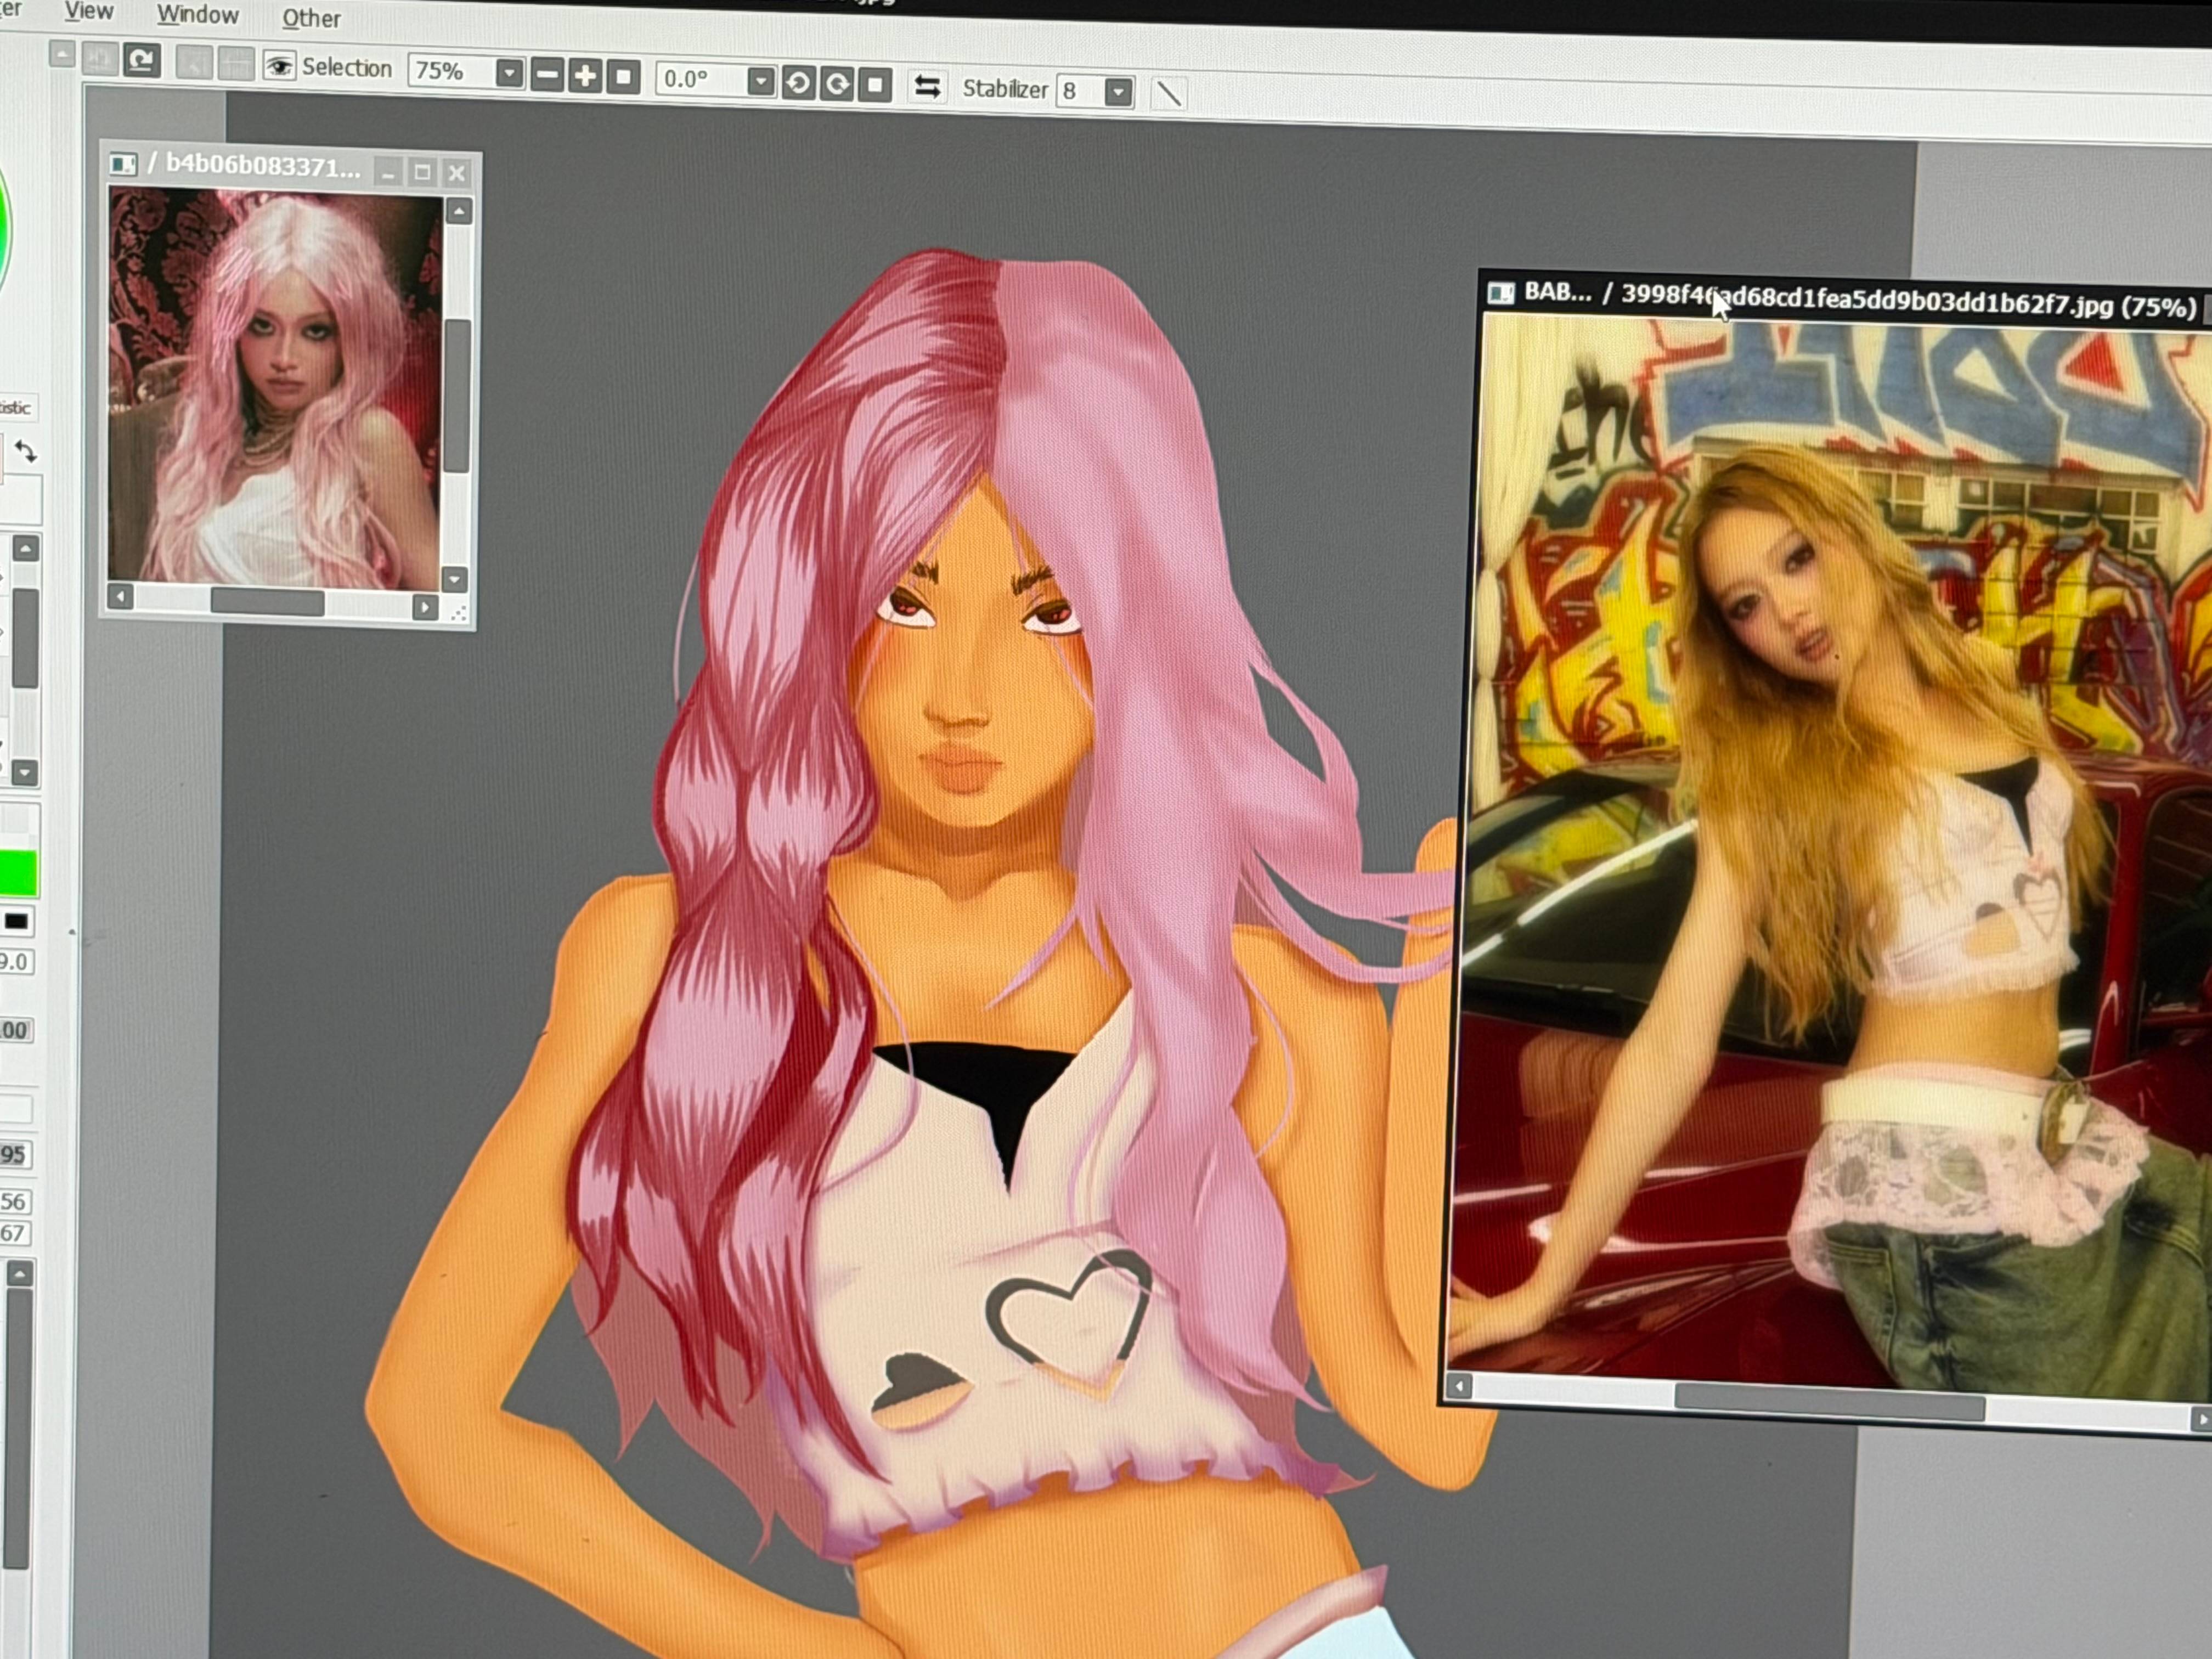Screen dimensions: 2212x1659
Task: Zoom out with the minus button
Action: (547, 75)
